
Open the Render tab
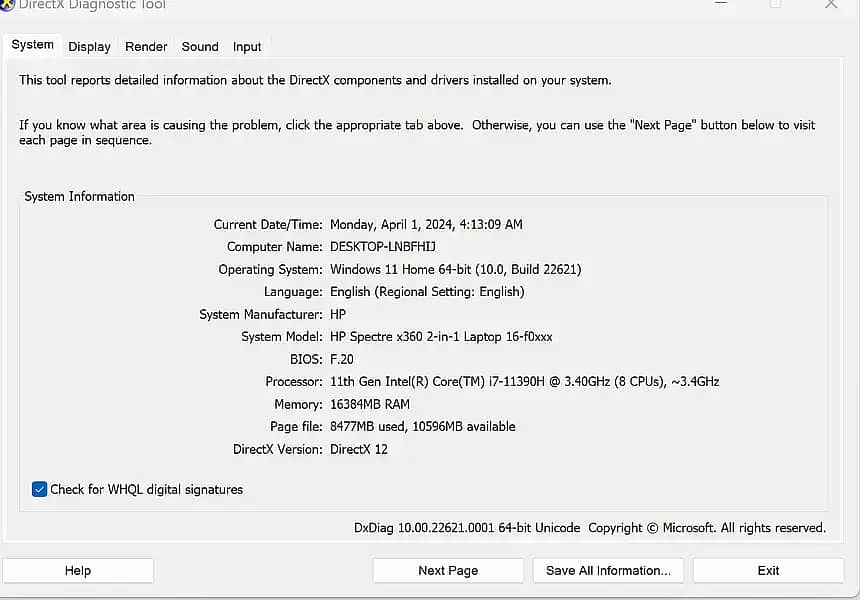(x=146, y=47)
